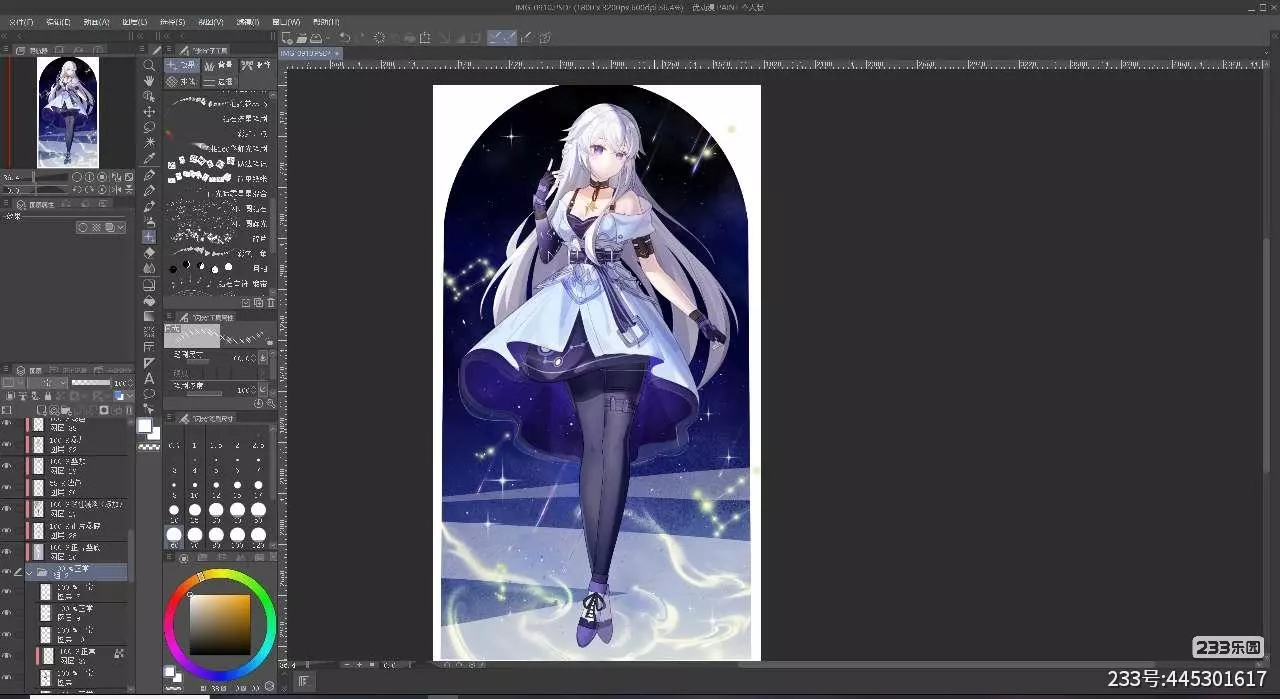This screenshot has height=699, width=1280.
Task: Select the Pencil tool
Action: 149,190
